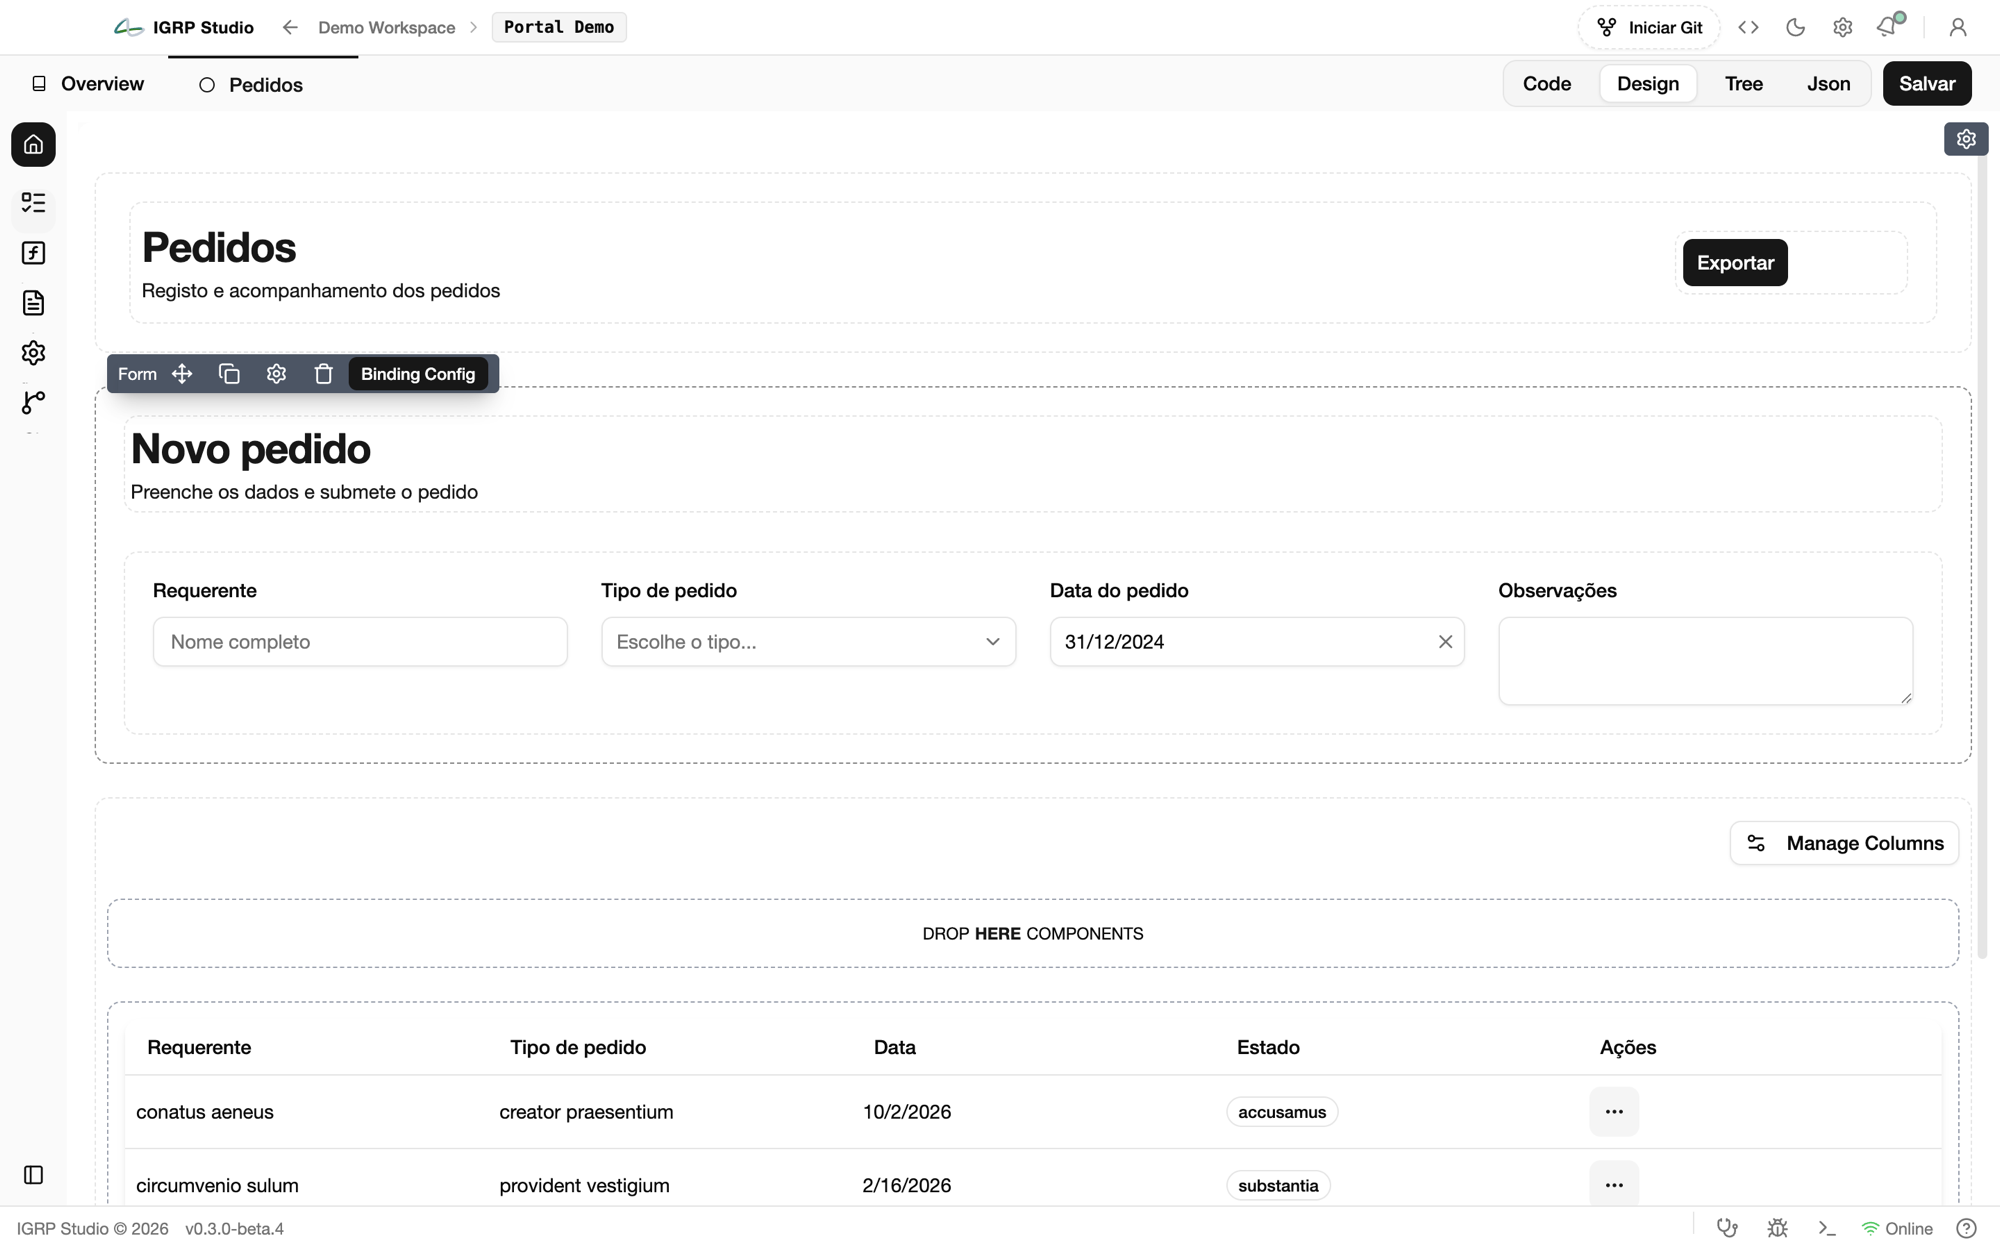Open Form settings gear in toolbar
Screen dimensions: 2000x1250
(x=276, y=374)
